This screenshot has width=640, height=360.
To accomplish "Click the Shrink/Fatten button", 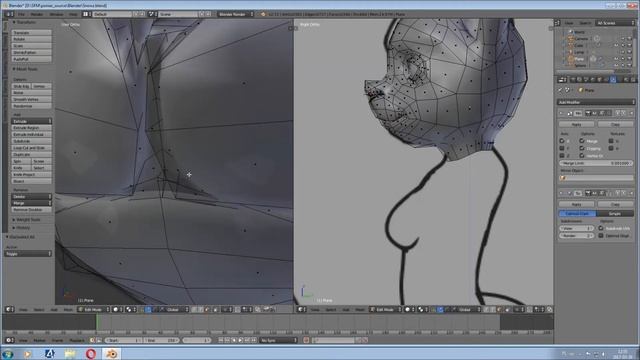I will (31, 52).
